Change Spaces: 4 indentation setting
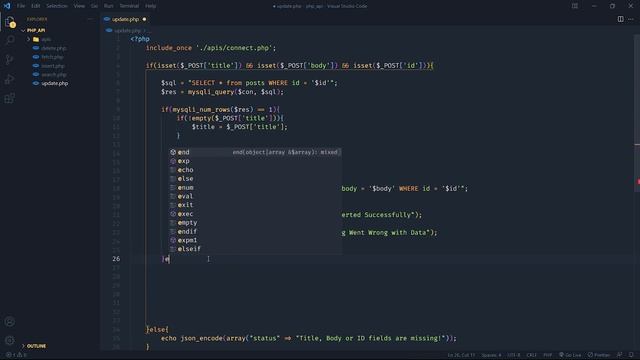The image size is (640, 360). (491, 355)
